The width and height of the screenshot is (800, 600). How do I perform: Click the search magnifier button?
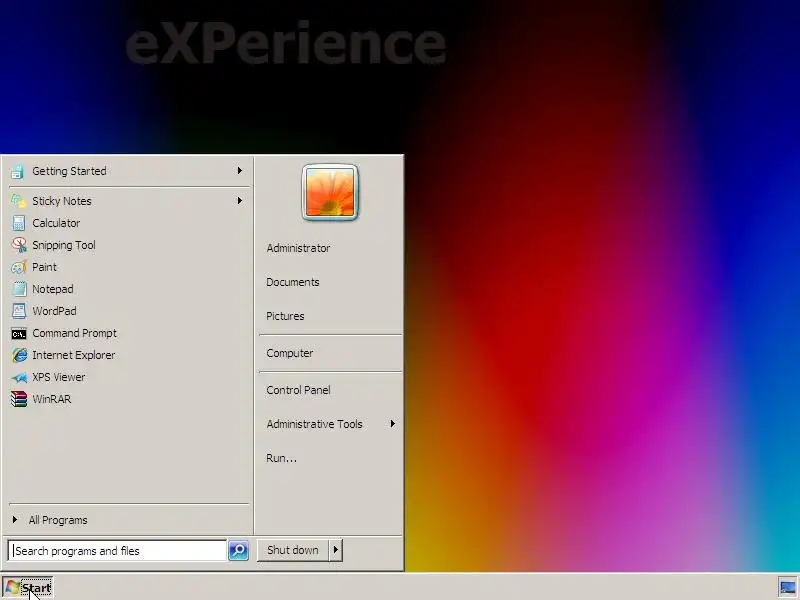click(238, 551)
